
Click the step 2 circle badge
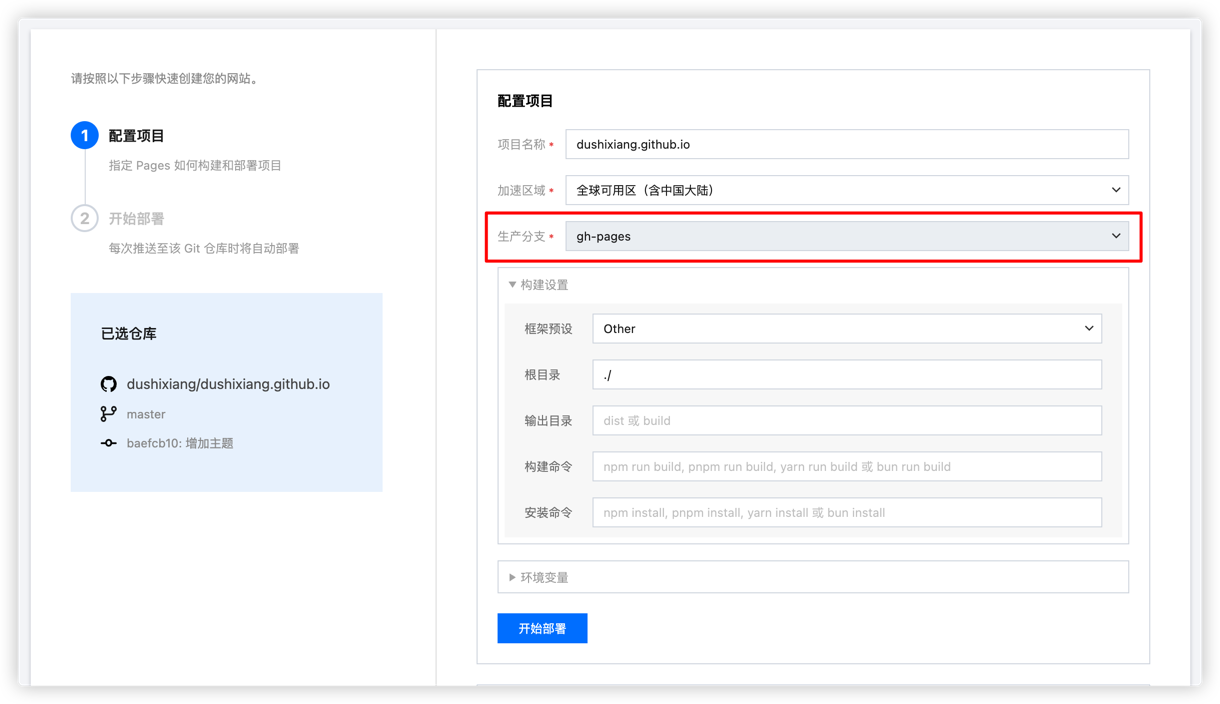(84, 218)
